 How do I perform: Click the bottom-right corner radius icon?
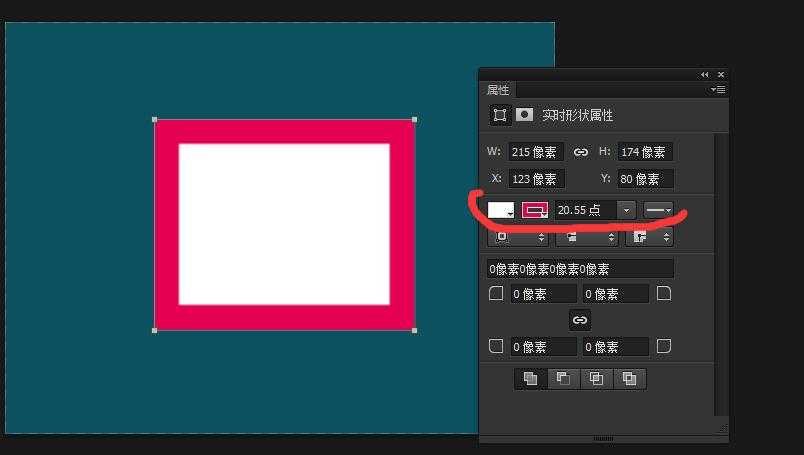click(x=664, y=346)
